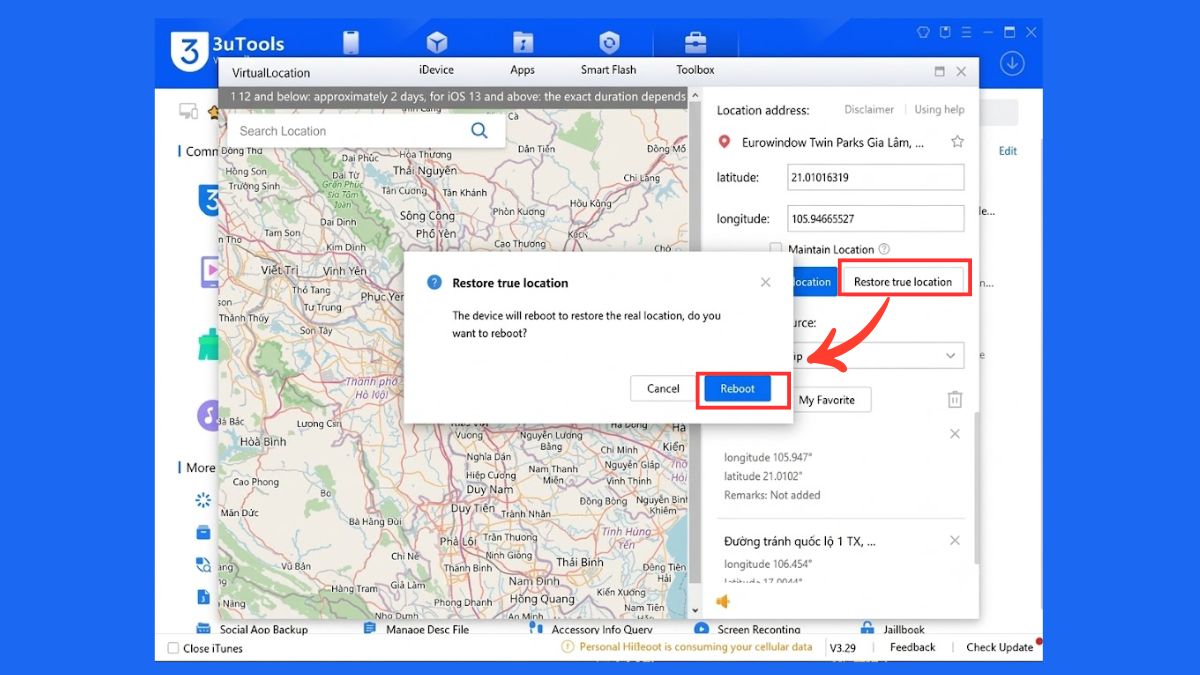This screenshot has width=1200, height=675.
Task: Maximize the VirtualLocation window
Action: (939, 72)
